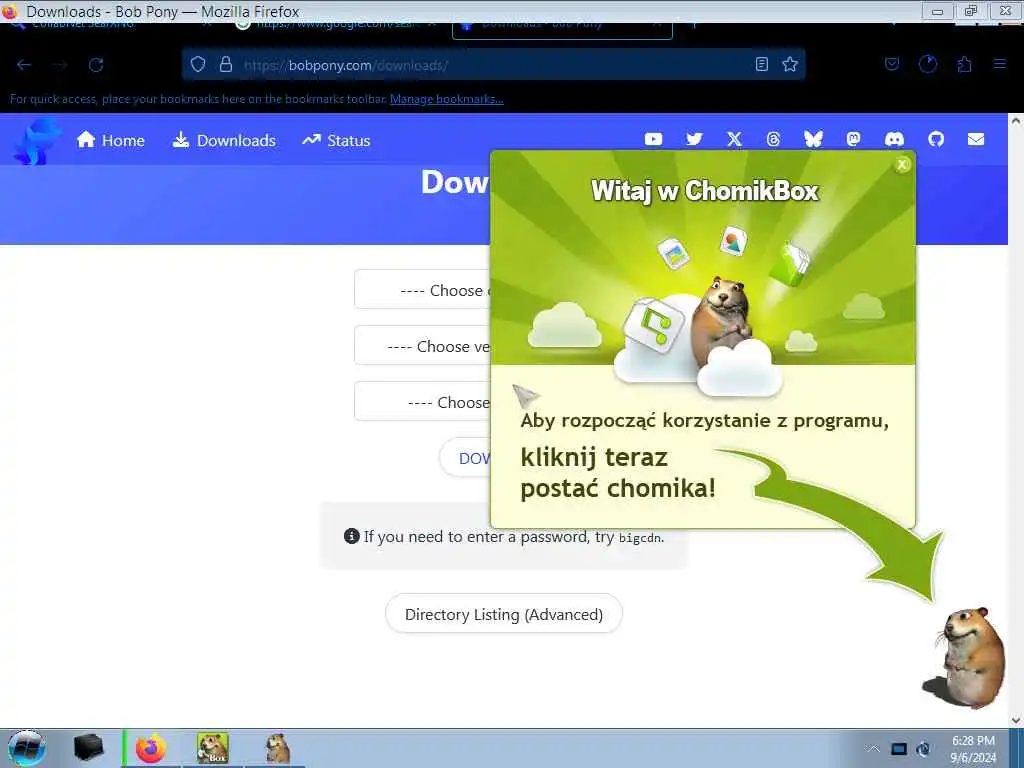Bookmark this page with the star icon

pos(790,64)
